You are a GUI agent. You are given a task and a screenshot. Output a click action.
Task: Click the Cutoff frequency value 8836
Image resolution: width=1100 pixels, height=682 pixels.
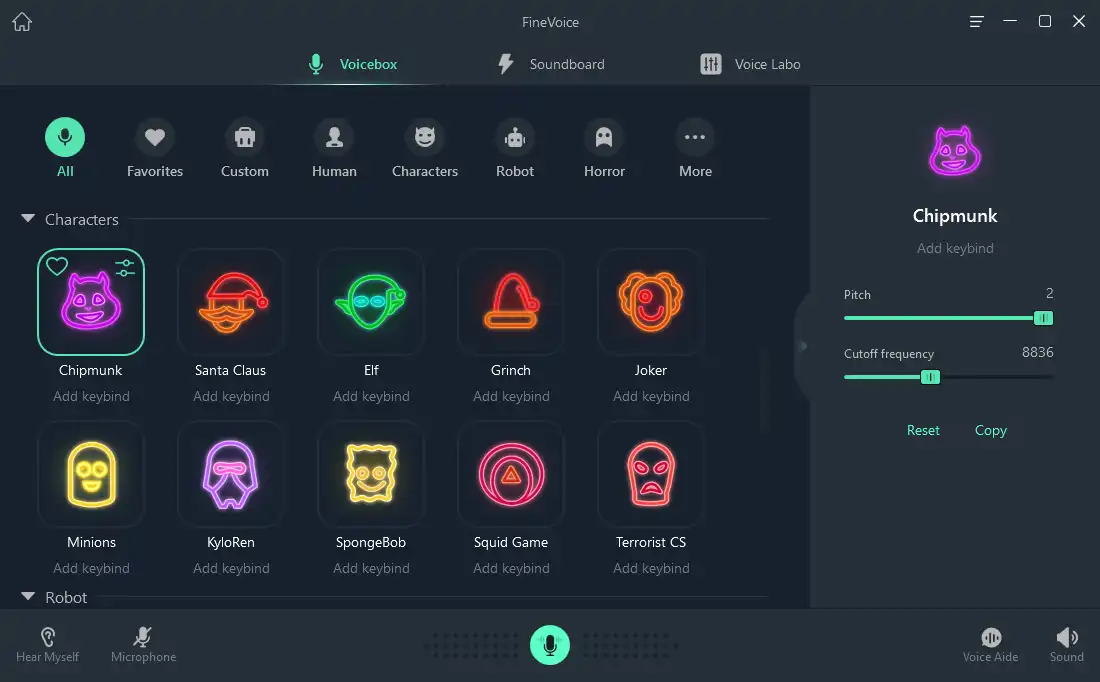click(1038, 352)
